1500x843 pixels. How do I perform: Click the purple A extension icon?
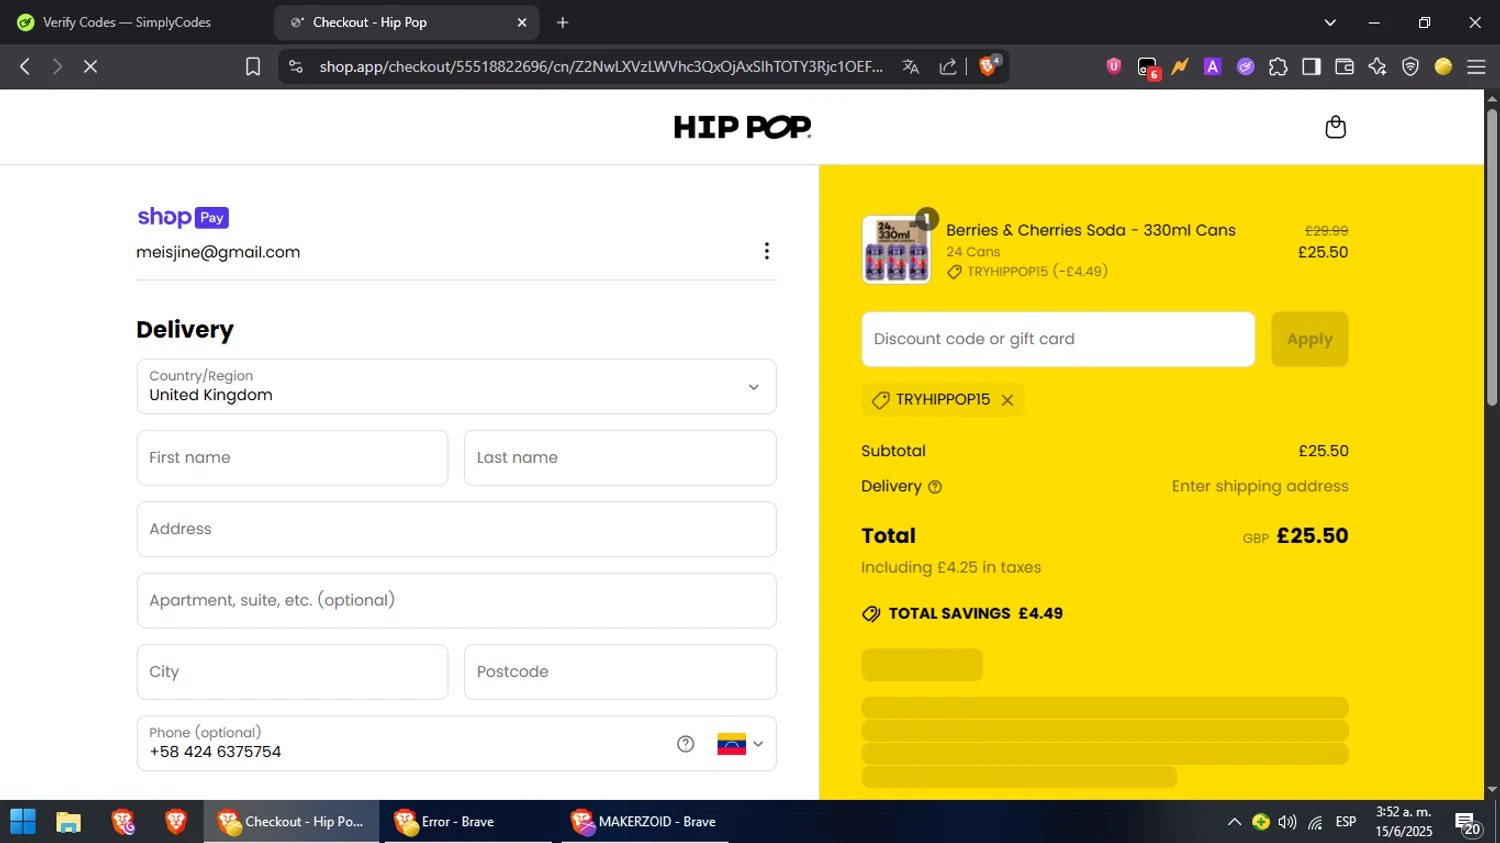(x=1213, y=66)
